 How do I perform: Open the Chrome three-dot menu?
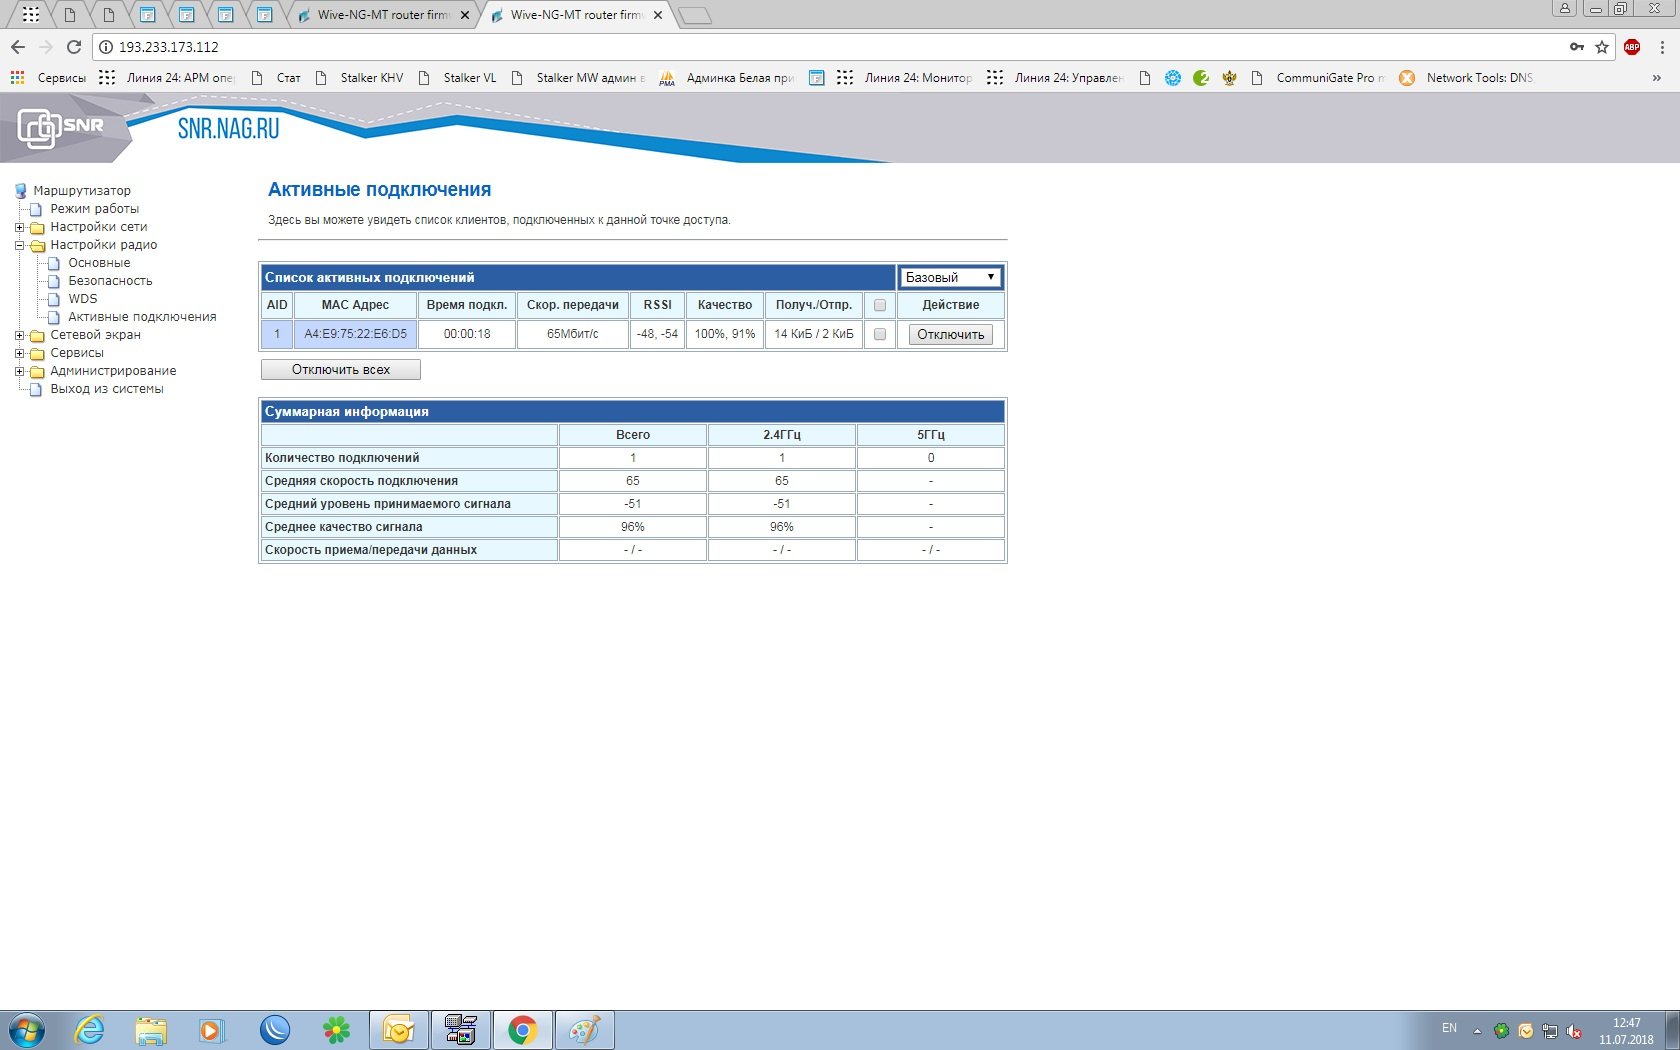pyautogui.click(x=1662, y=47)
